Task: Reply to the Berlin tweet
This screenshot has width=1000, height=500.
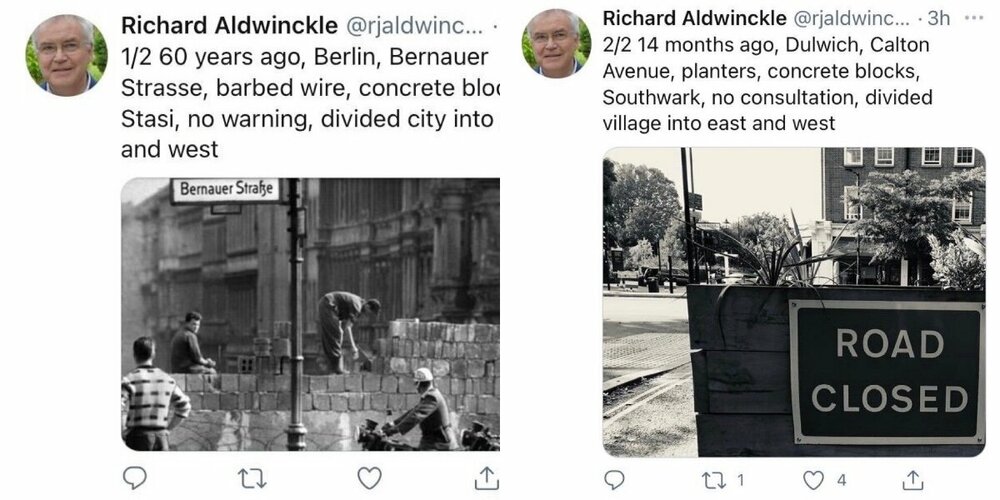Action: coord(134,478)
